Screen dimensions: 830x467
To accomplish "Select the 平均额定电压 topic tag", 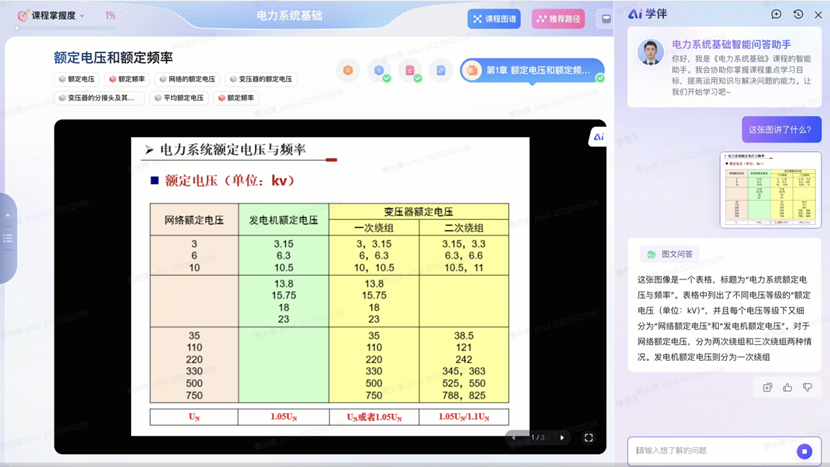I will click(179, 98).
